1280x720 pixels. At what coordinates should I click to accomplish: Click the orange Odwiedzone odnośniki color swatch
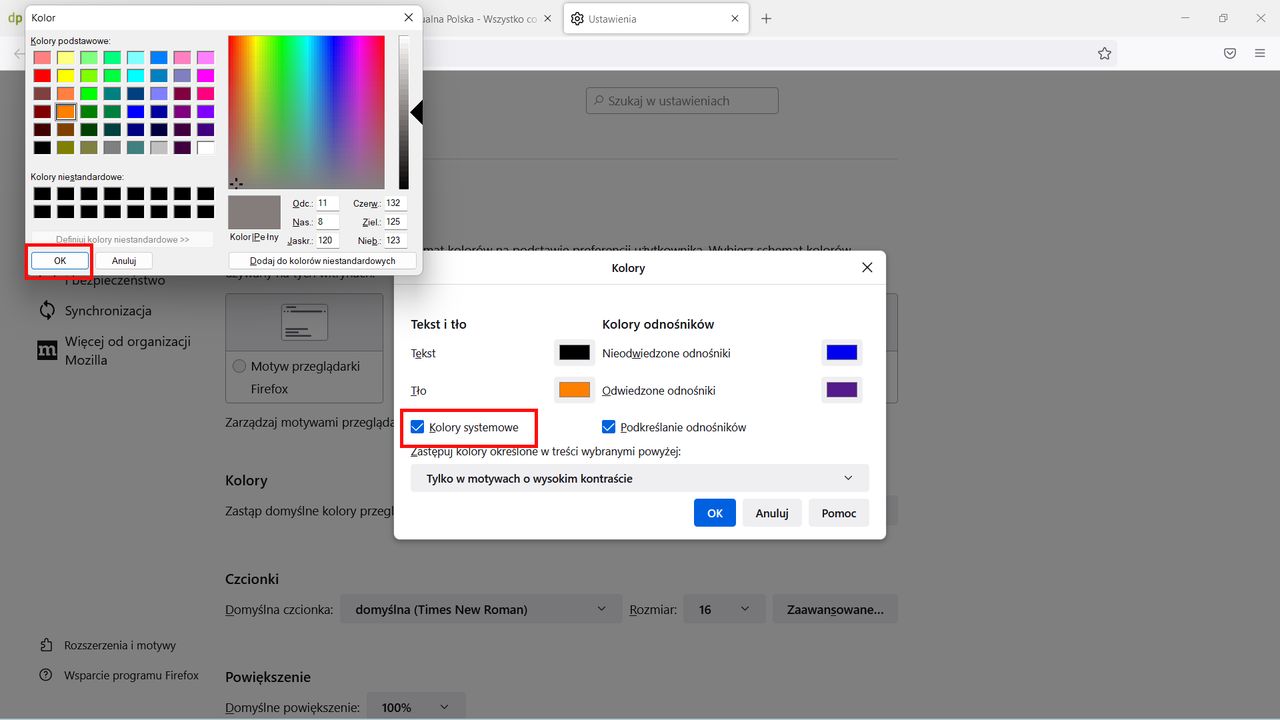pyautogui.click(x=573, y=389)
